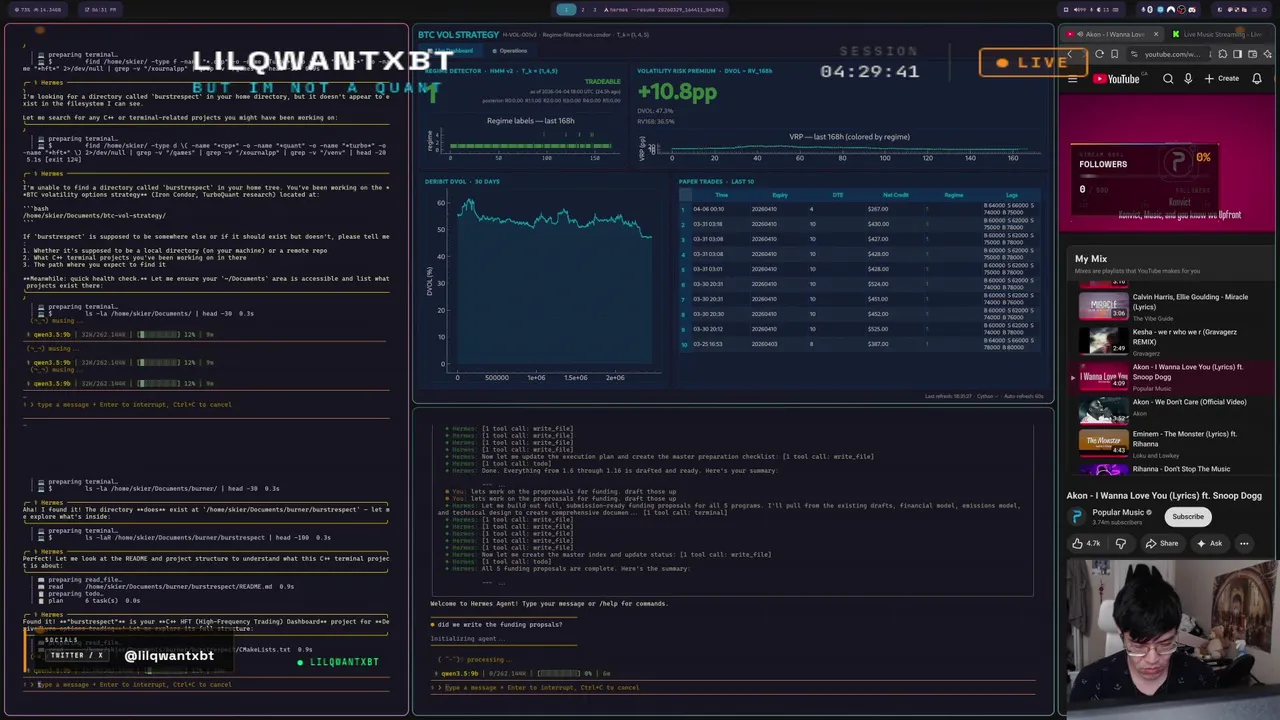Viewport: 1280px width, 720px height.
Task: Toggle browser sidebar panel icon
Action: (1237, 54)
